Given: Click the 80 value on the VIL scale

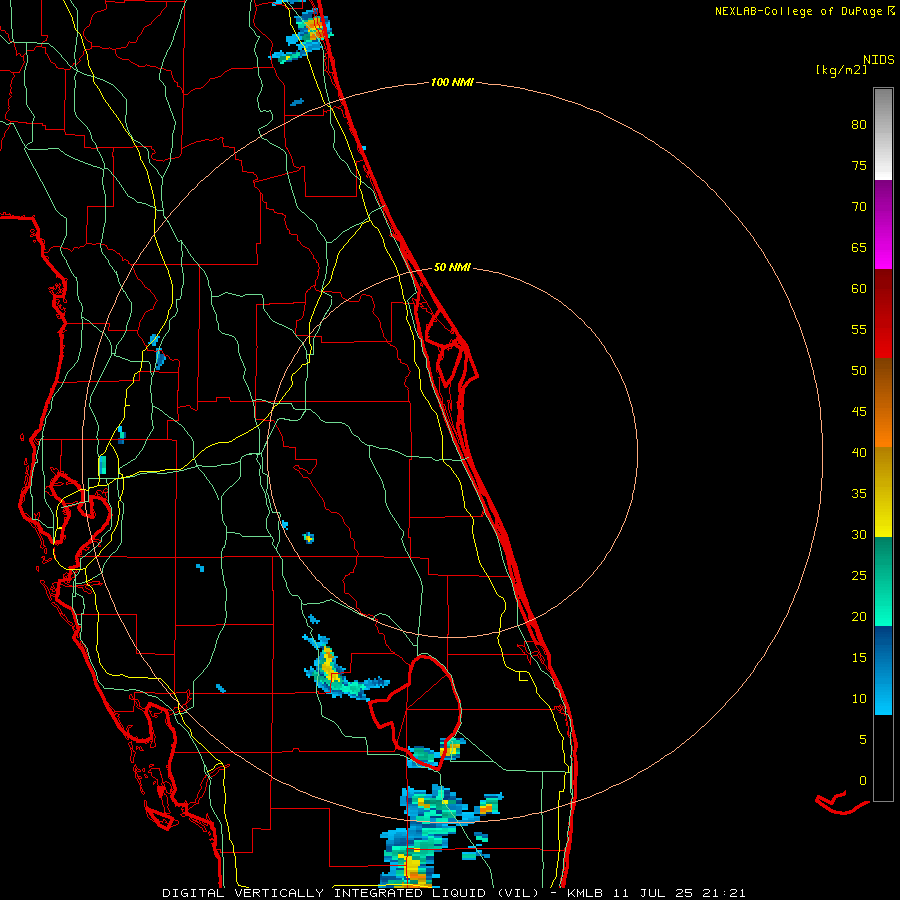Looking at the screenshot, I should [x=859, y=125].
